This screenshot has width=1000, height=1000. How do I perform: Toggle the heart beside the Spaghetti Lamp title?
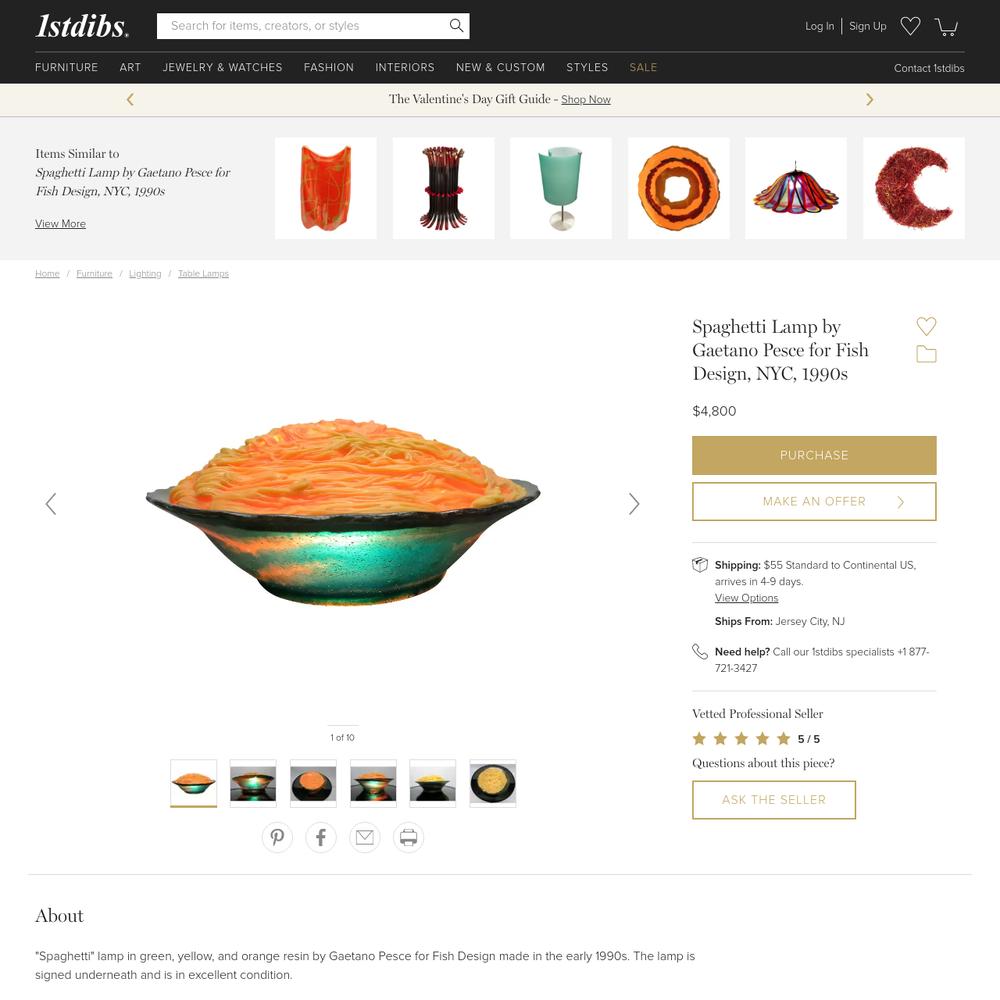pos(926,326)
